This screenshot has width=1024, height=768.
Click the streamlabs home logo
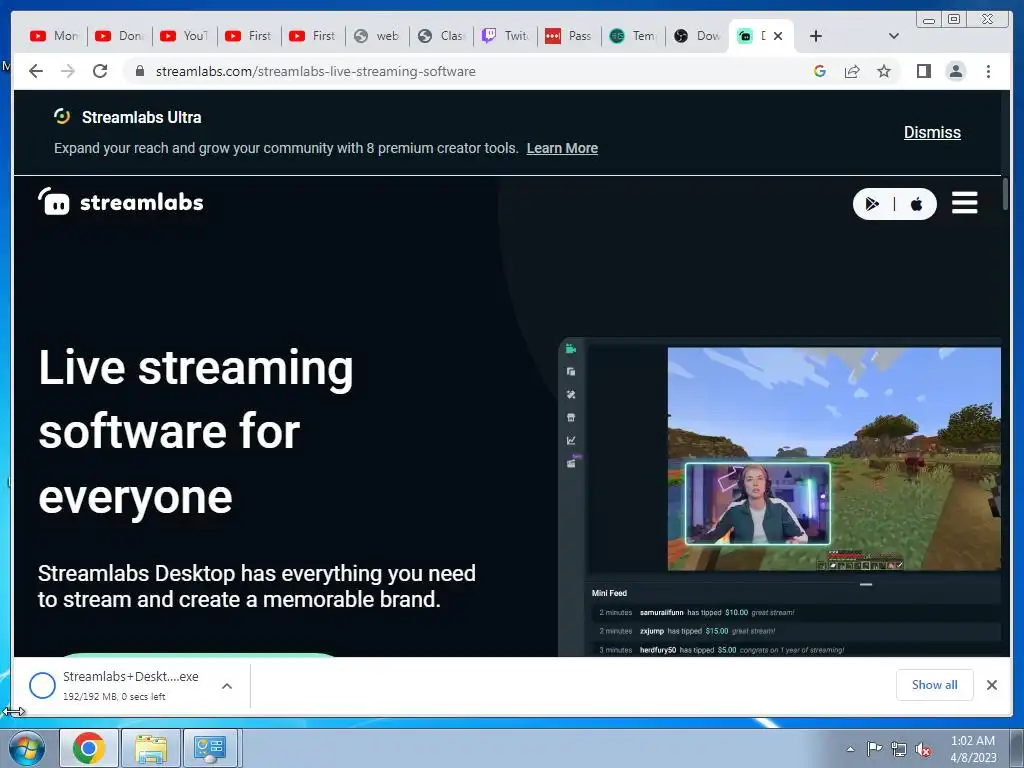pos(121,202)
